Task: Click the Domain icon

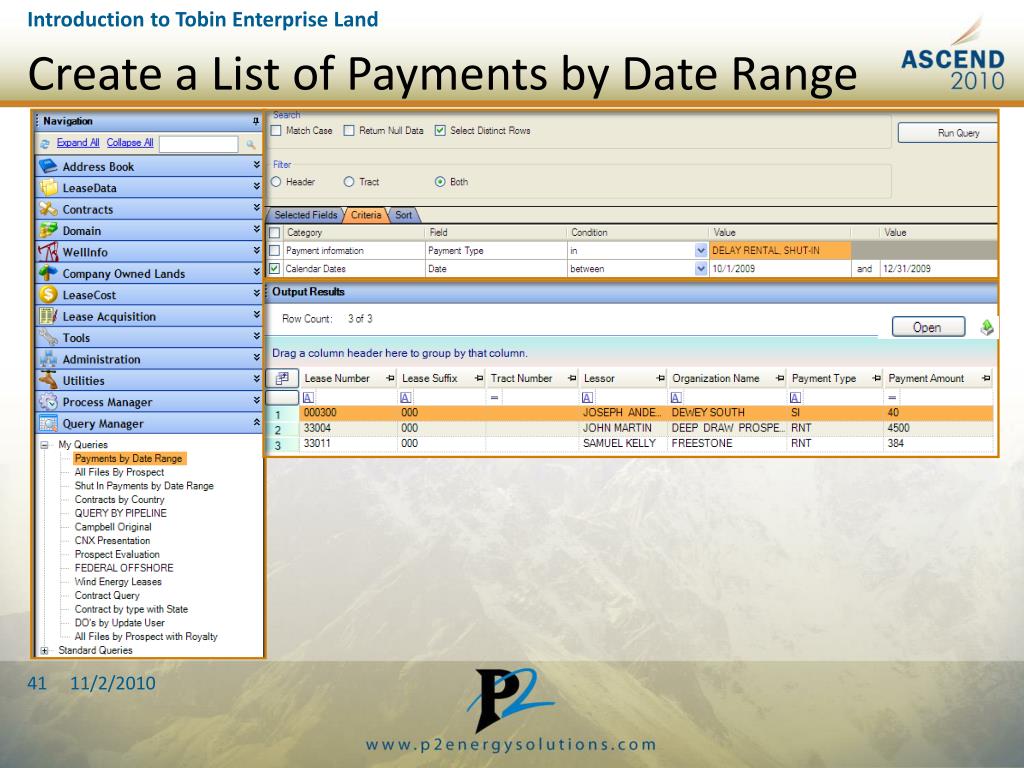Action: point(48,231)
